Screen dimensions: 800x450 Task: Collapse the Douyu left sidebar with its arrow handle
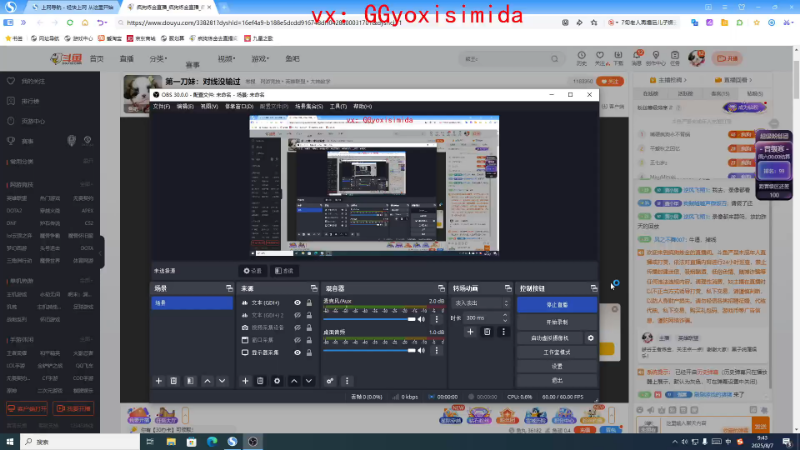click(101, 253)
